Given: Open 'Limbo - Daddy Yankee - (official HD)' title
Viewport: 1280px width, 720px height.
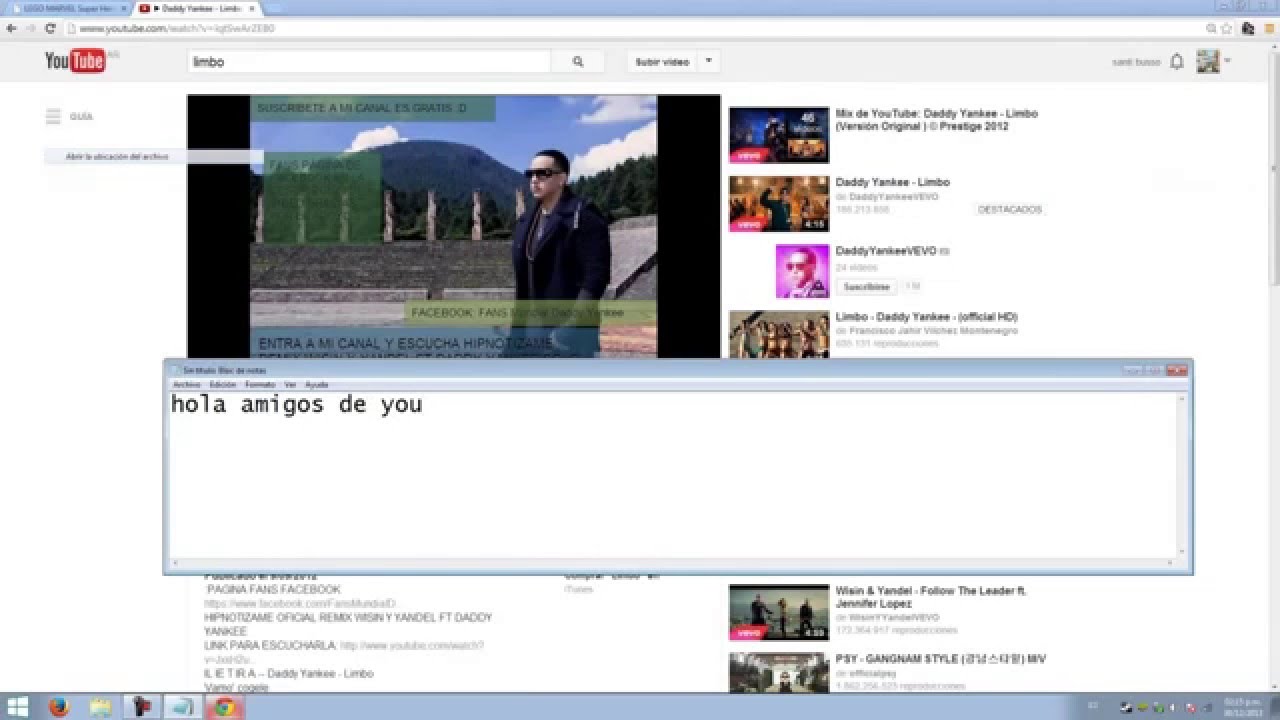Looking at the screenshot, I should 927,317.
